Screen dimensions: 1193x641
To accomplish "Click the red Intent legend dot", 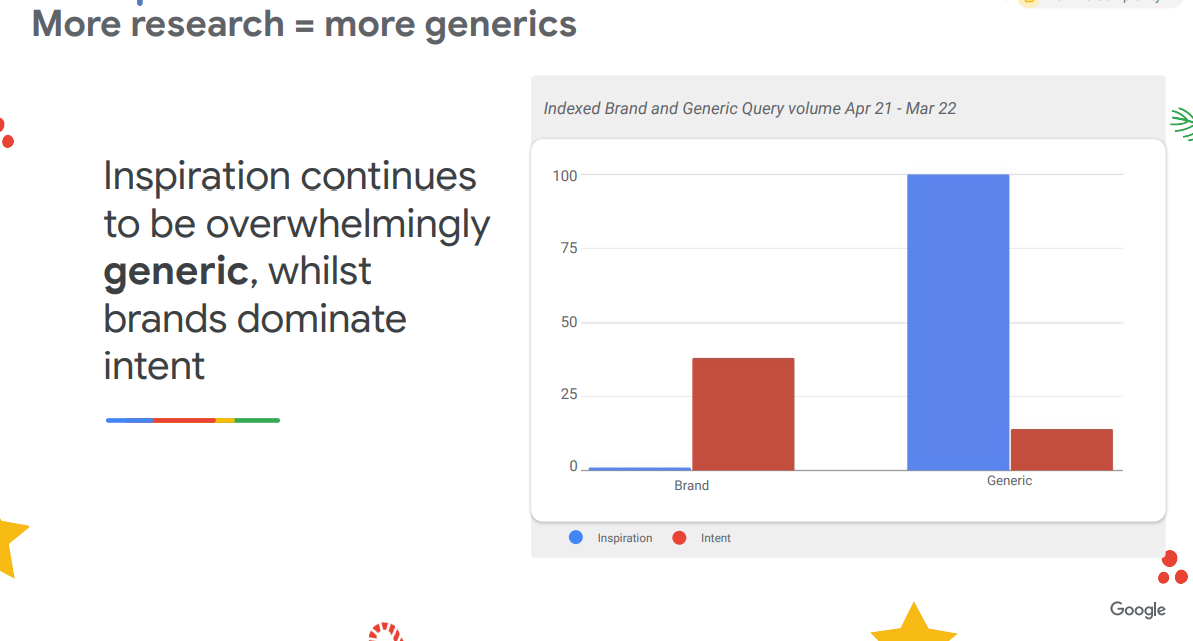I will [x=679, y=538].
